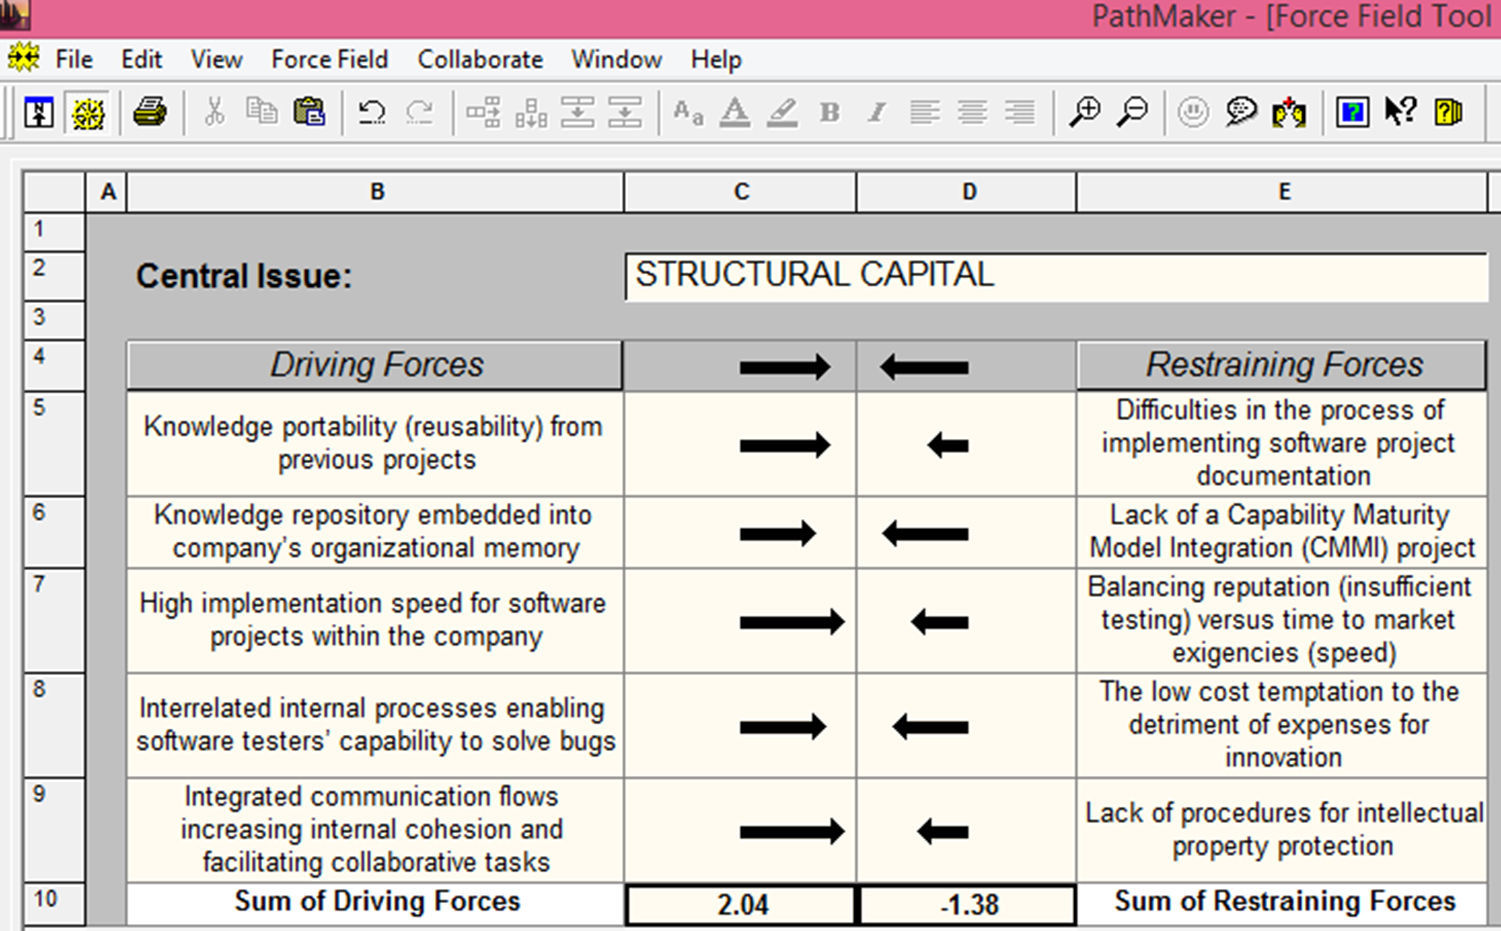The image size is (1501, 931).
Task: Click the Paste clipboard icon
Action: [x=309, y=112]
